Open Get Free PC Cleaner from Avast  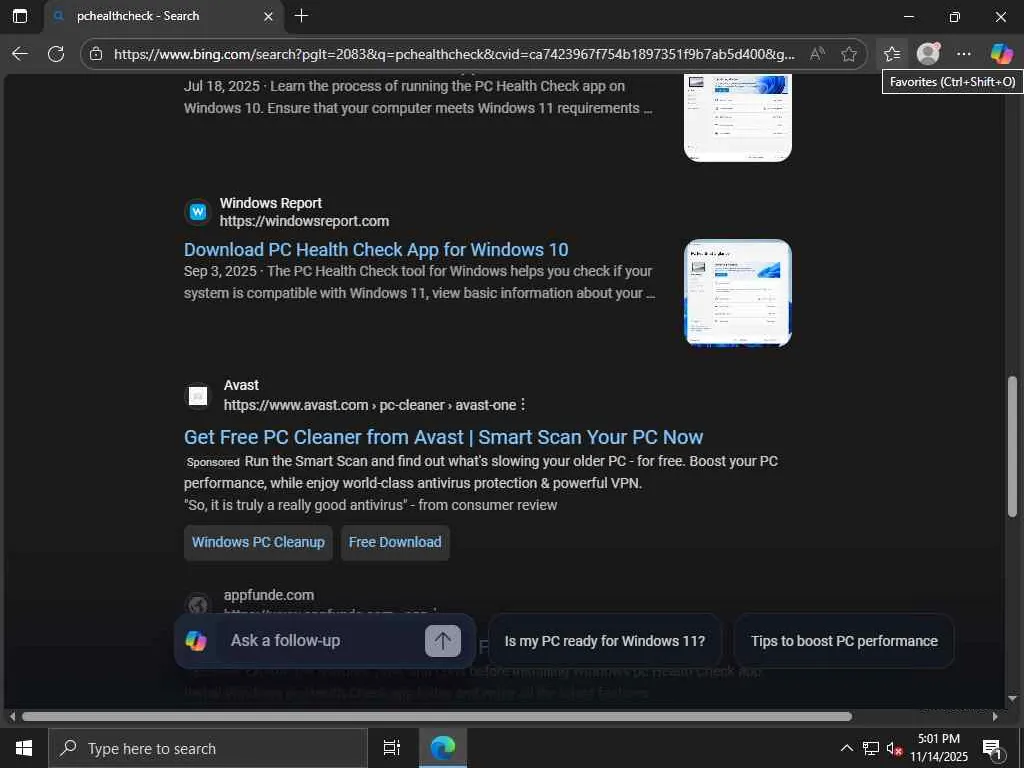(443, 437)
